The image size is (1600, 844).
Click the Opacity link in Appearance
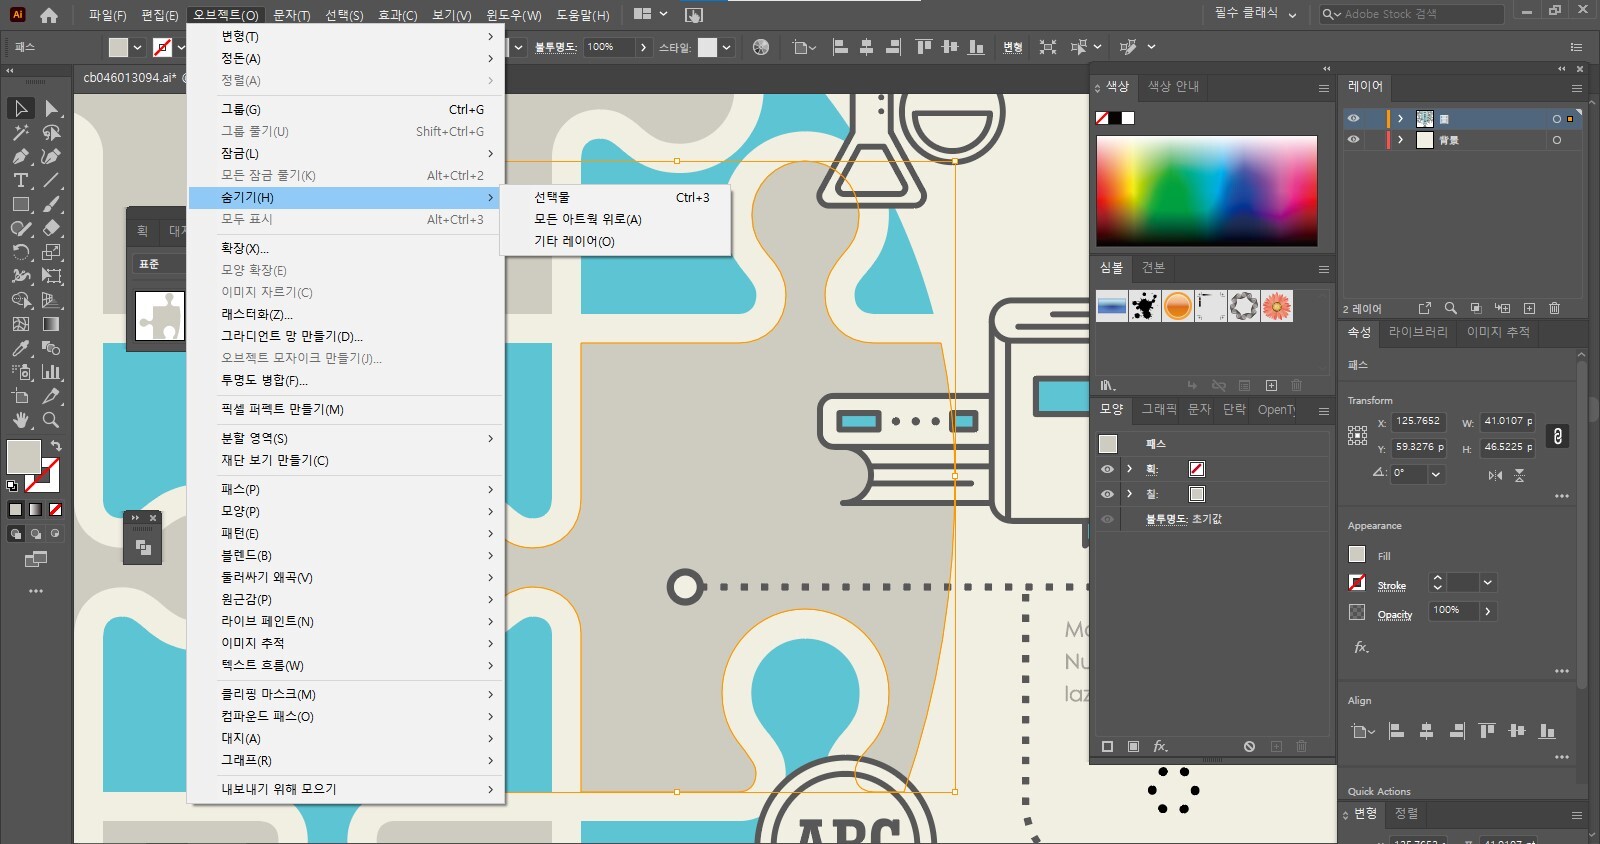1394,614
